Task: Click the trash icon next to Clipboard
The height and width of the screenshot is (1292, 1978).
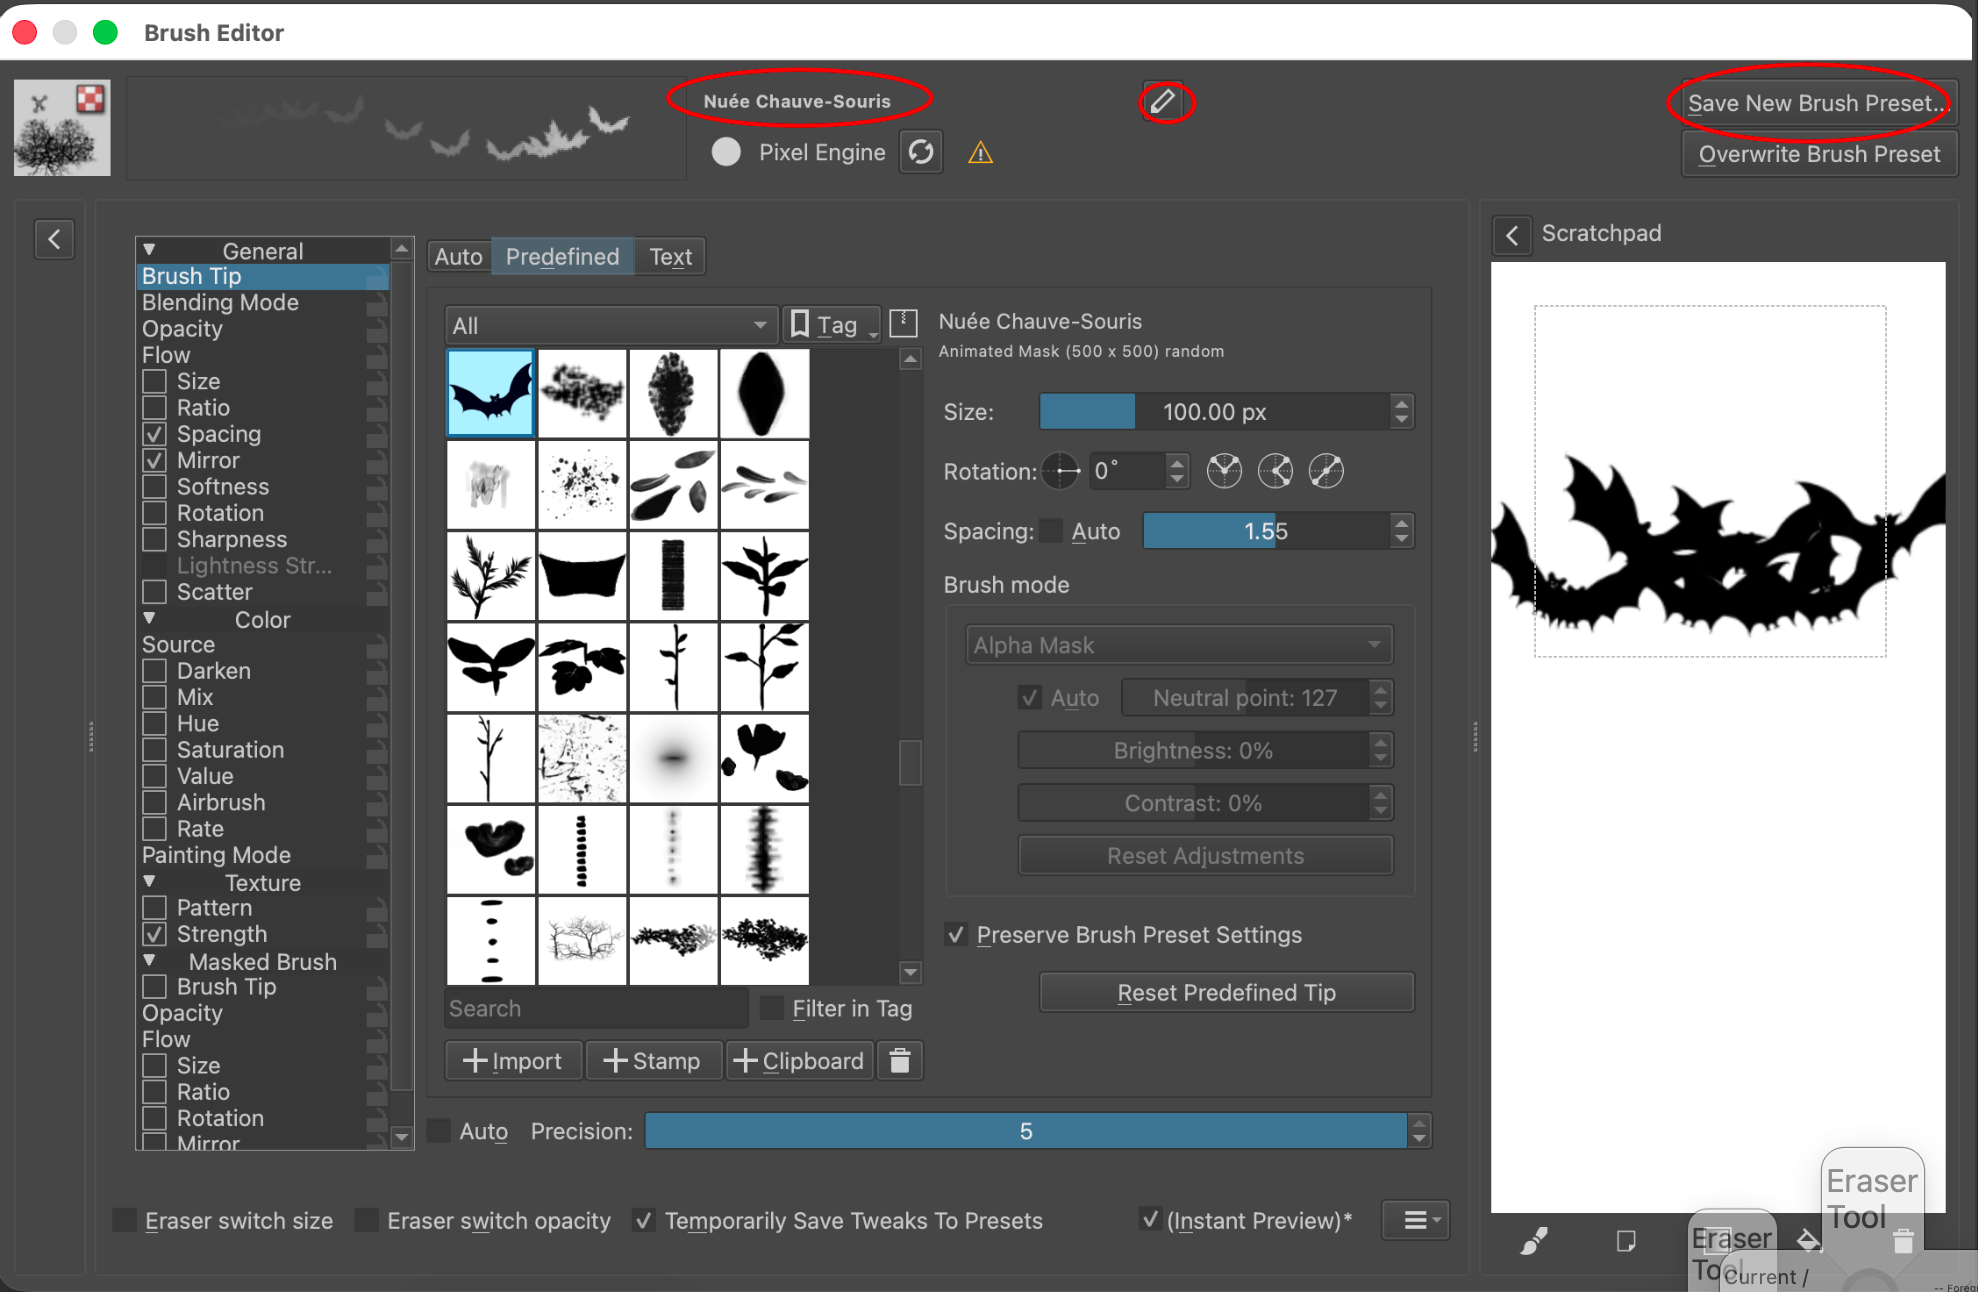Action: [x=900, y=1061]
